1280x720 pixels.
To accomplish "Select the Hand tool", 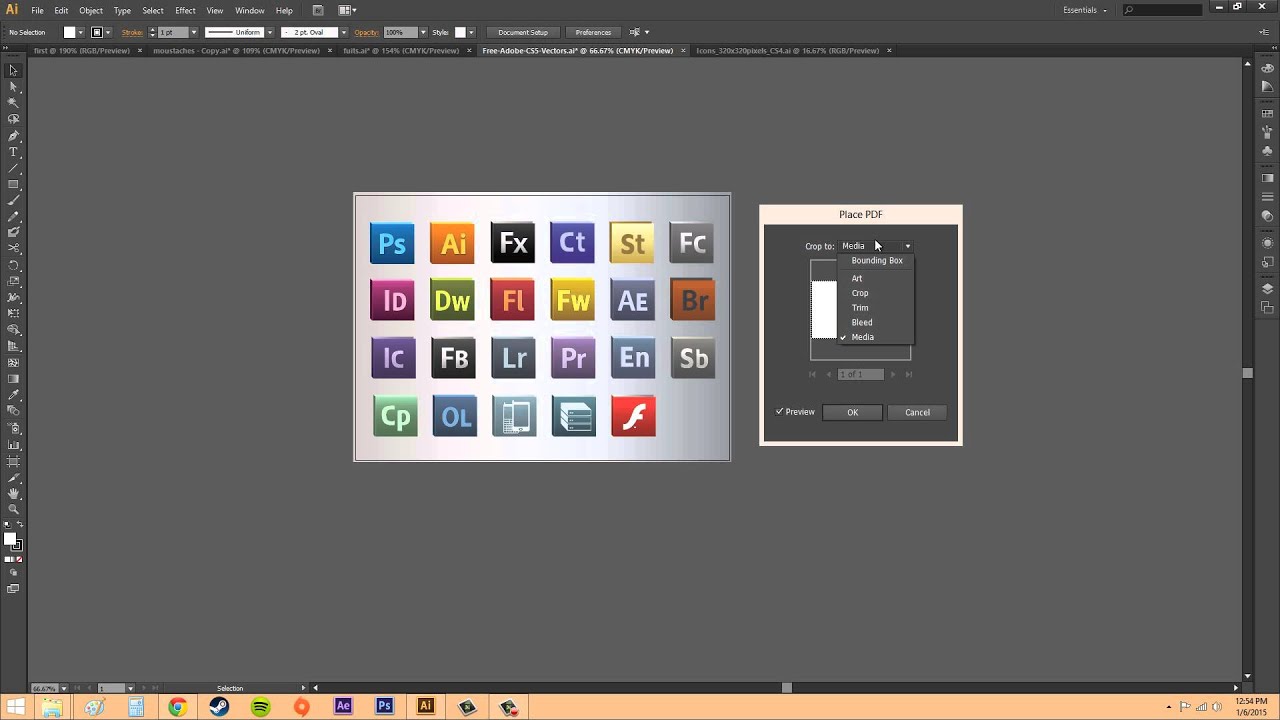I will [13, 492].
